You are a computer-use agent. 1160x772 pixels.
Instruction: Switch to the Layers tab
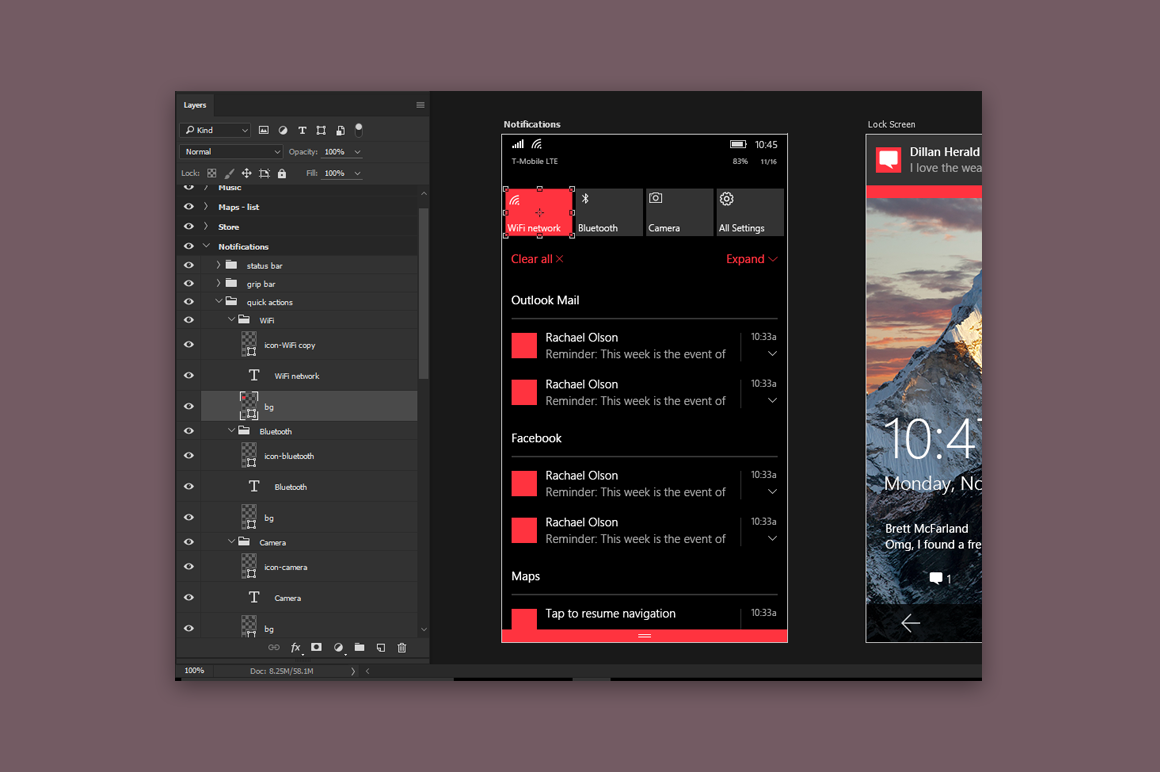195,105
